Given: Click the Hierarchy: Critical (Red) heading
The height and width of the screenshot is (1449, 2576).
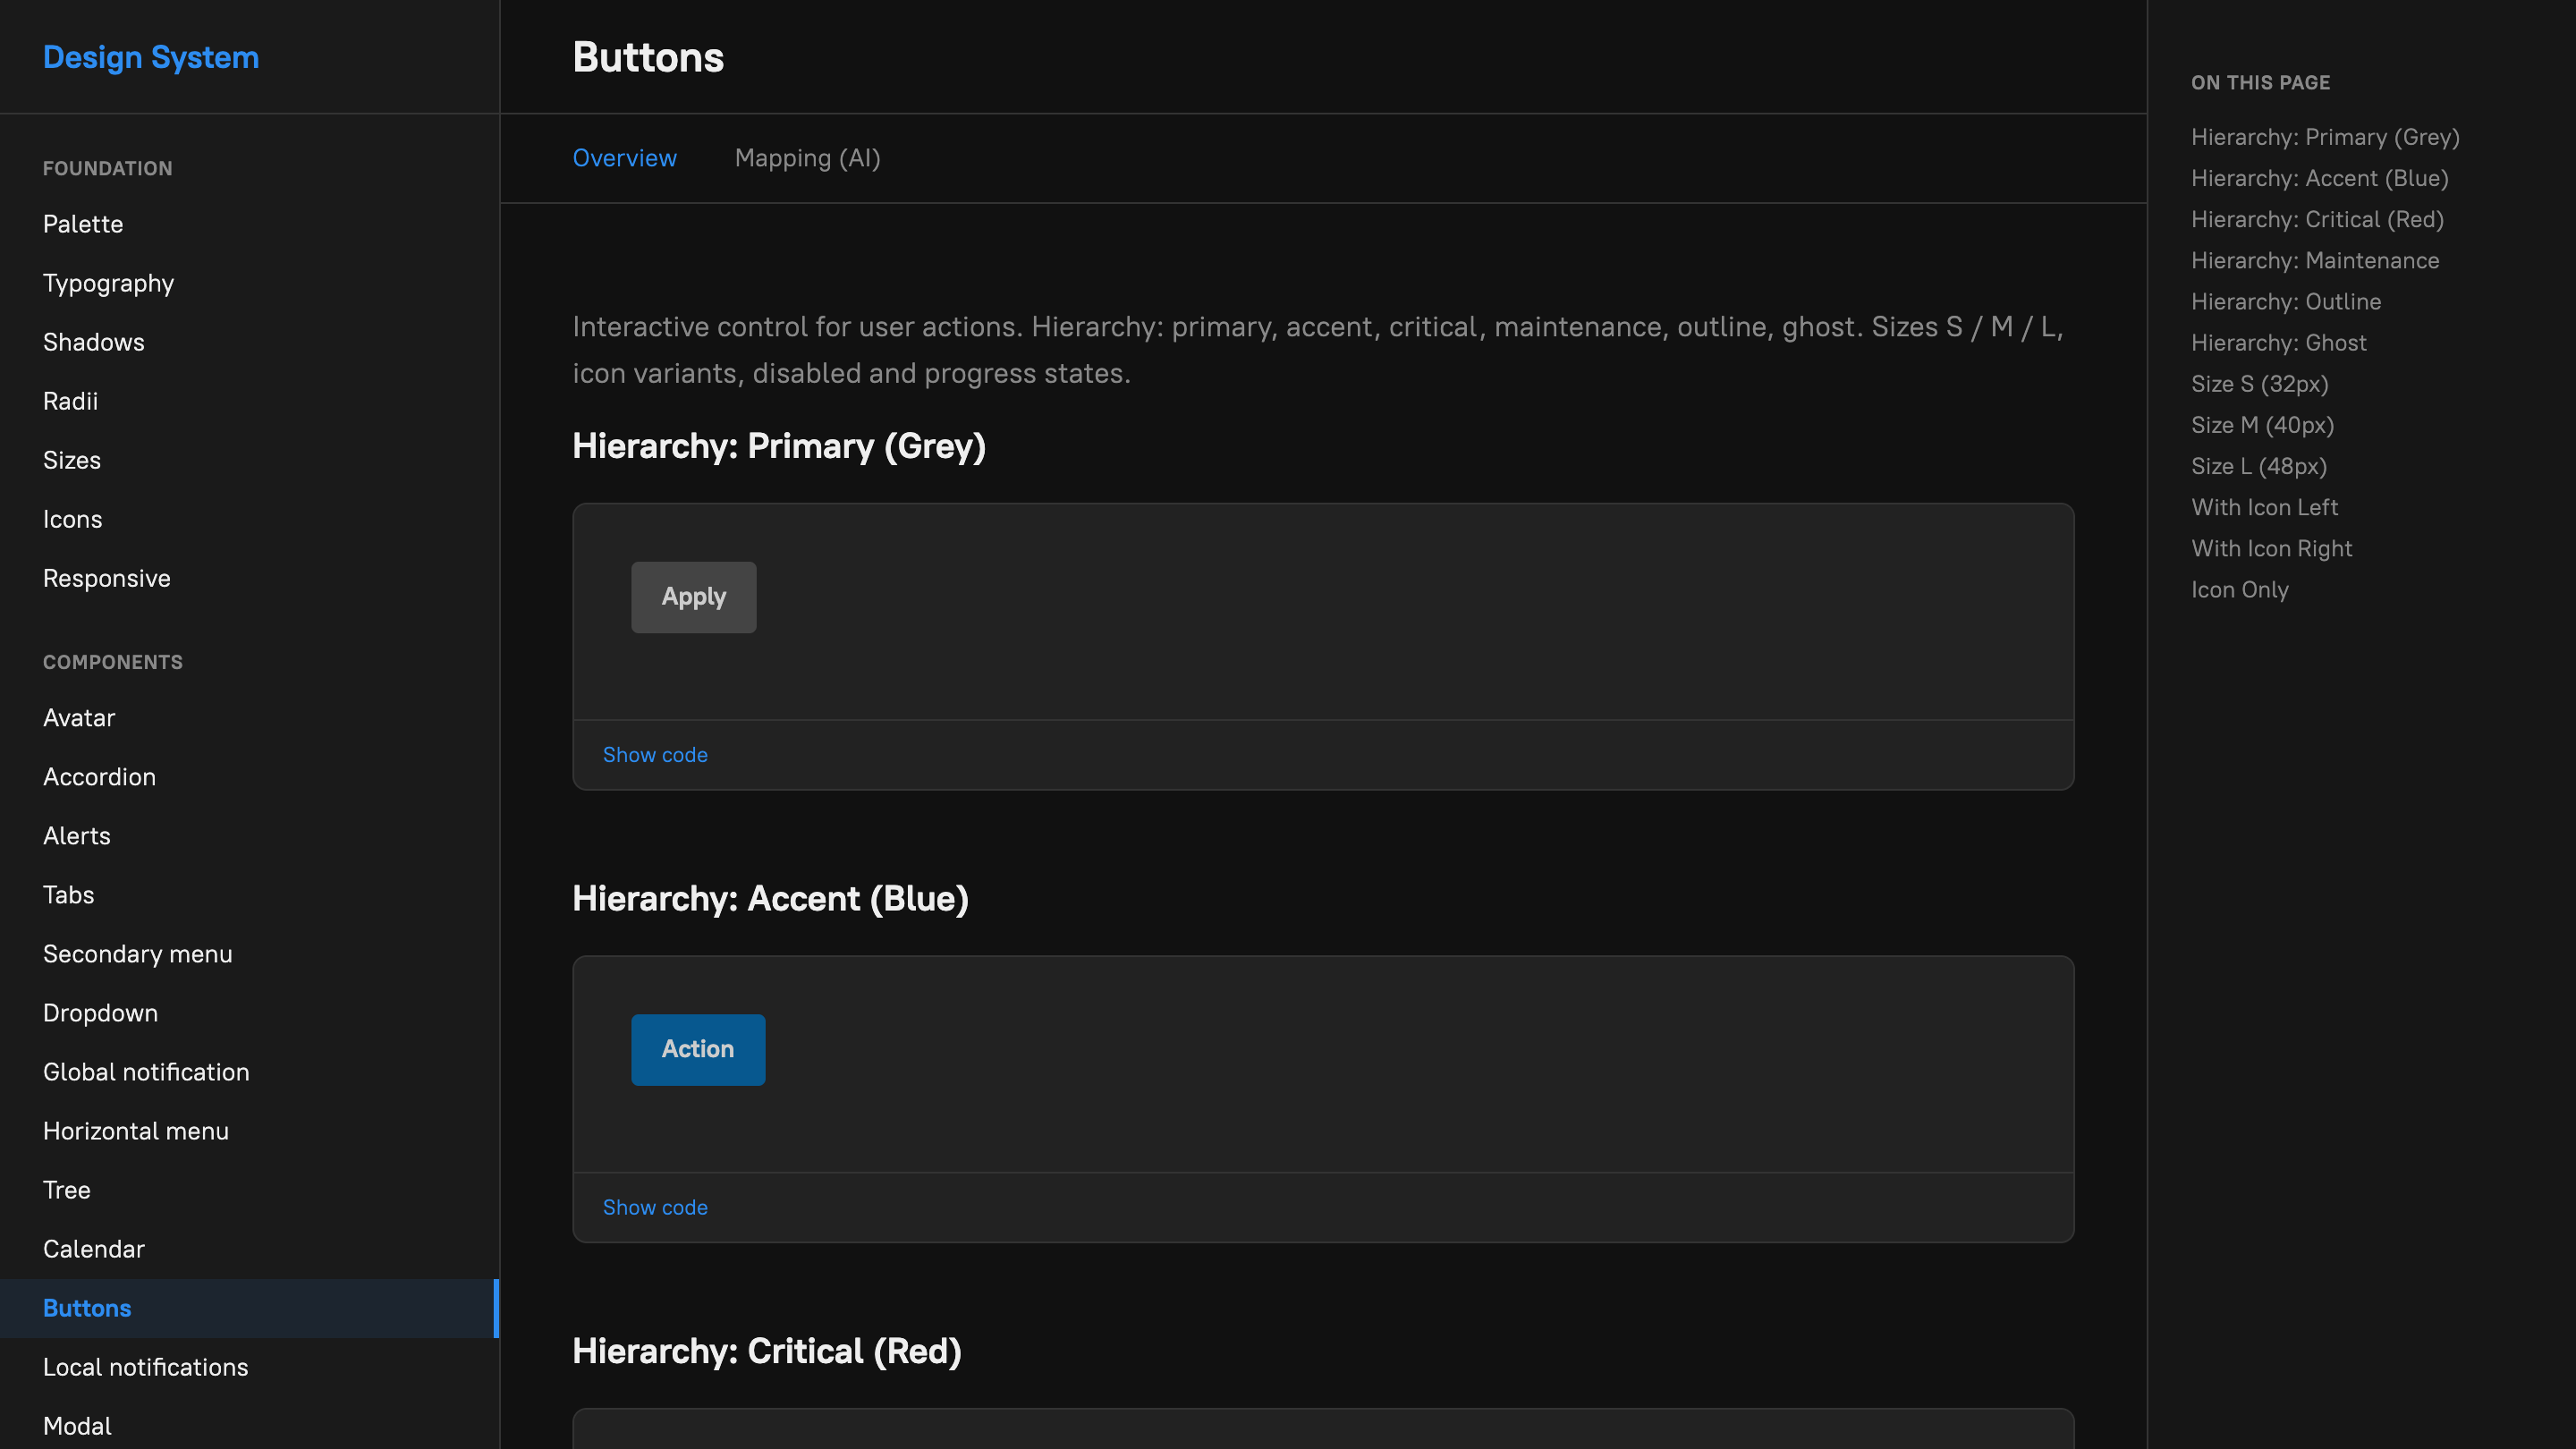Looking at the screenshot, I should [767, 1352].
